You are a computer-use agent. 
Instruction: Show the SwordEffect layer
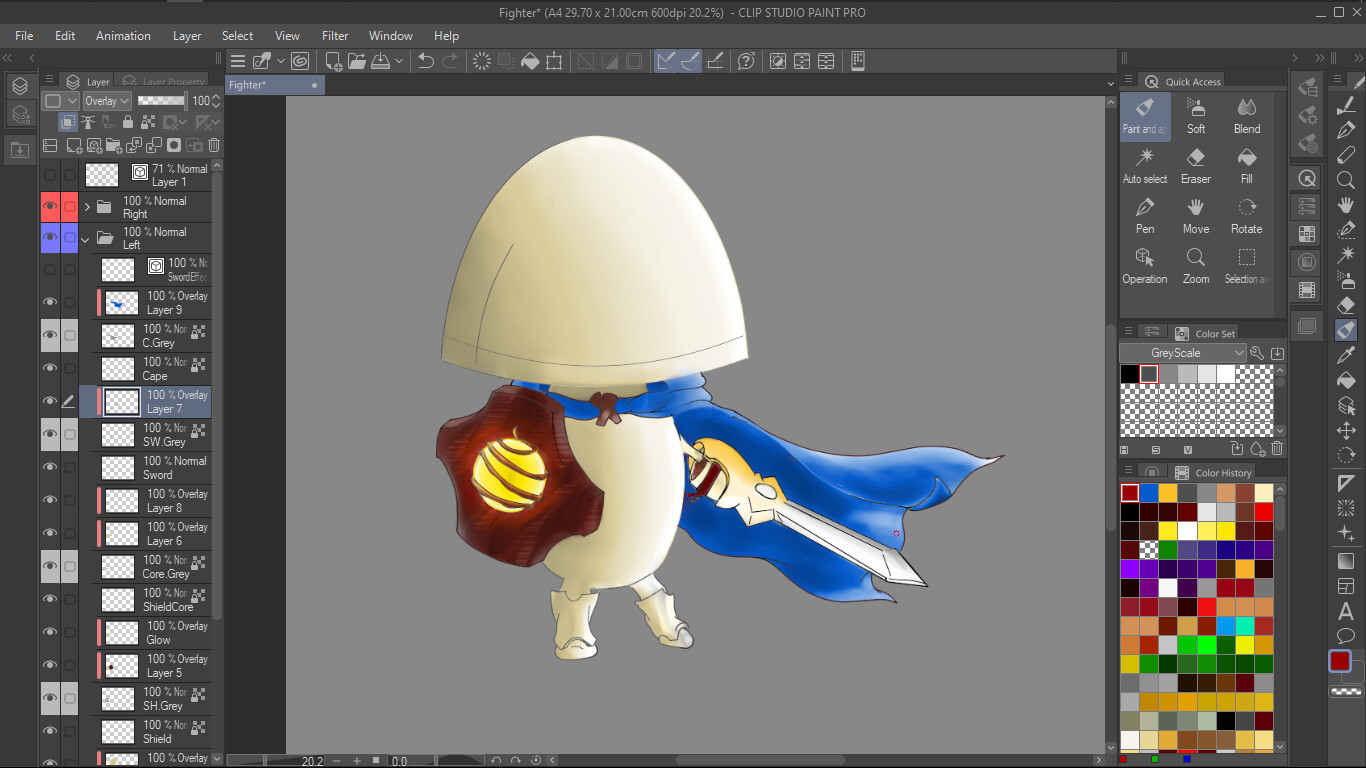49,268
